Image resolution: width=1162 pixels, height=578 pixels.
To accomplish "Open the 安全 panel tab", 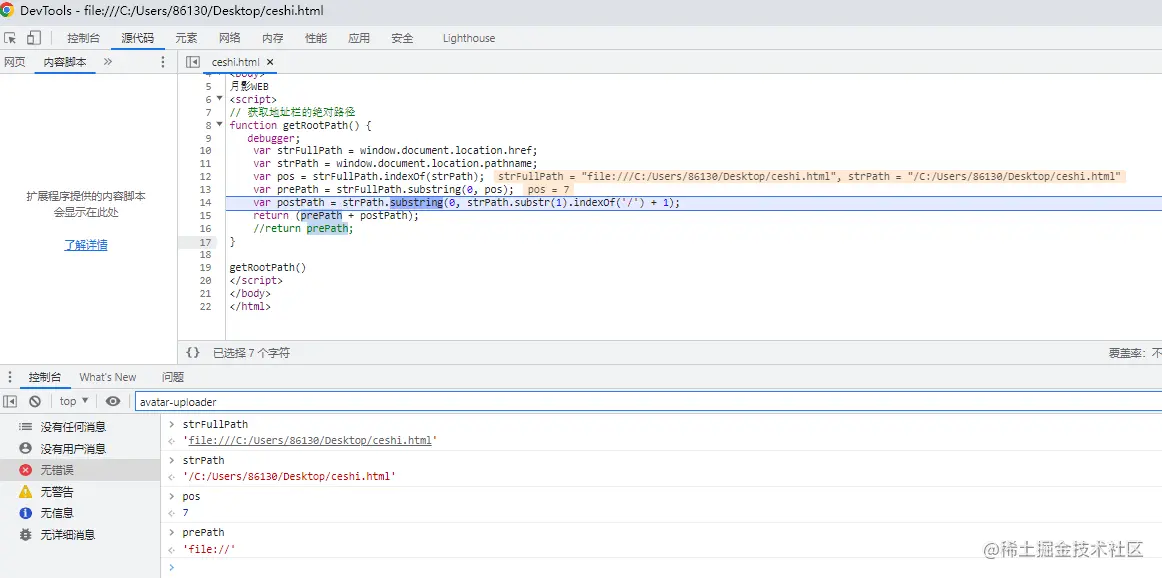I will (402, 39).
